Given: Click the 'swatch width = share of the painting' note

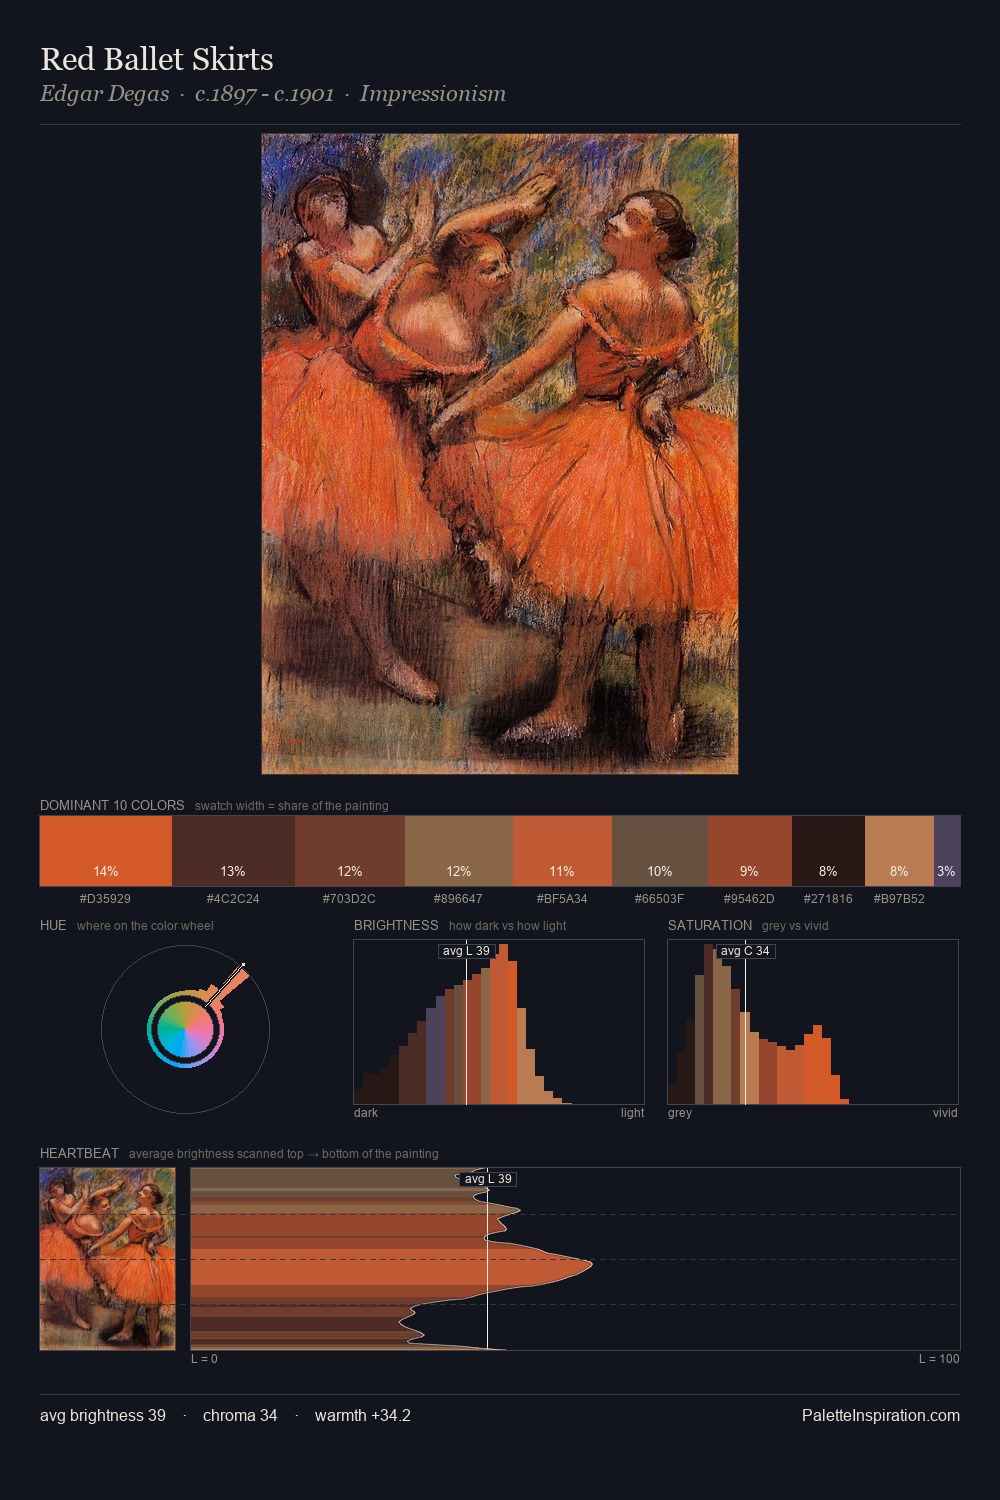Looking at the screenshot, I should tap(292, 806).
